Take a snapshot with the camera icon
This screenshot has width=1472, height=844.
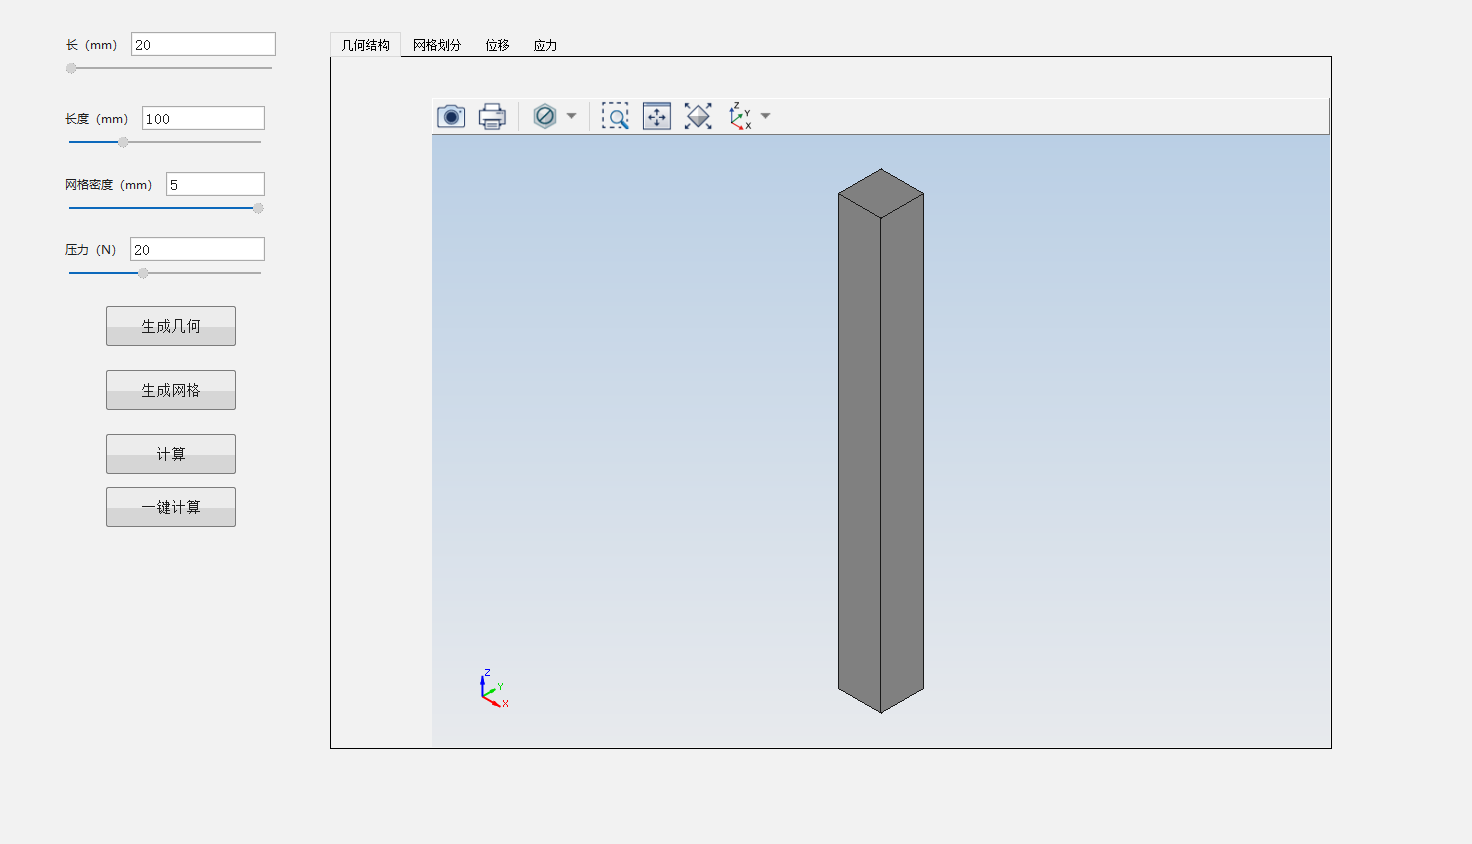tap(451, 116)
